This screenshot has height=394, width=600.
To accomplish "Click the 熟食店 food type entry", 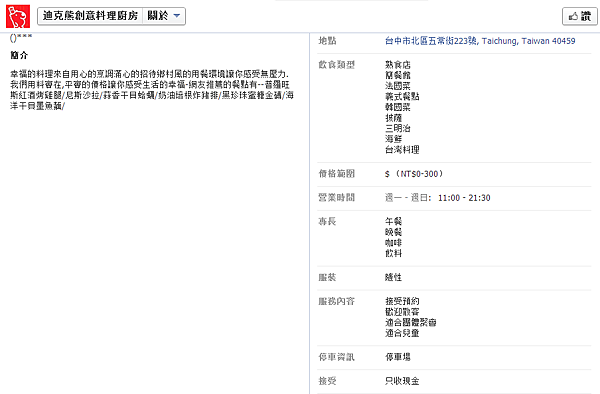I will pyautogui.click(x=398, y=65).
